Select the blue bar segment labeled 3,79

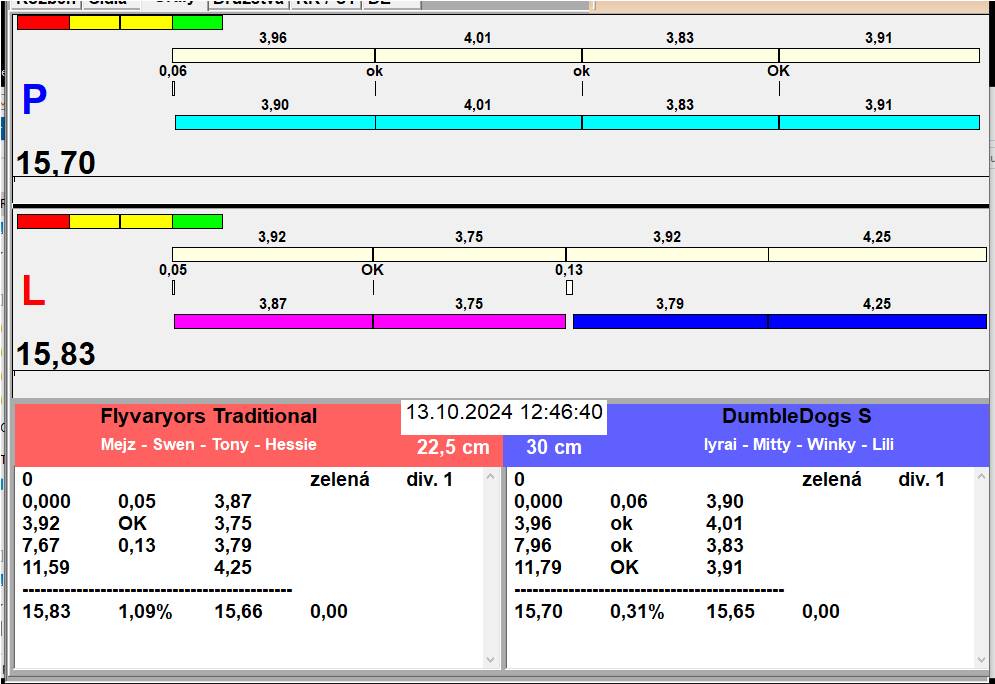click(x=669, y=321)
